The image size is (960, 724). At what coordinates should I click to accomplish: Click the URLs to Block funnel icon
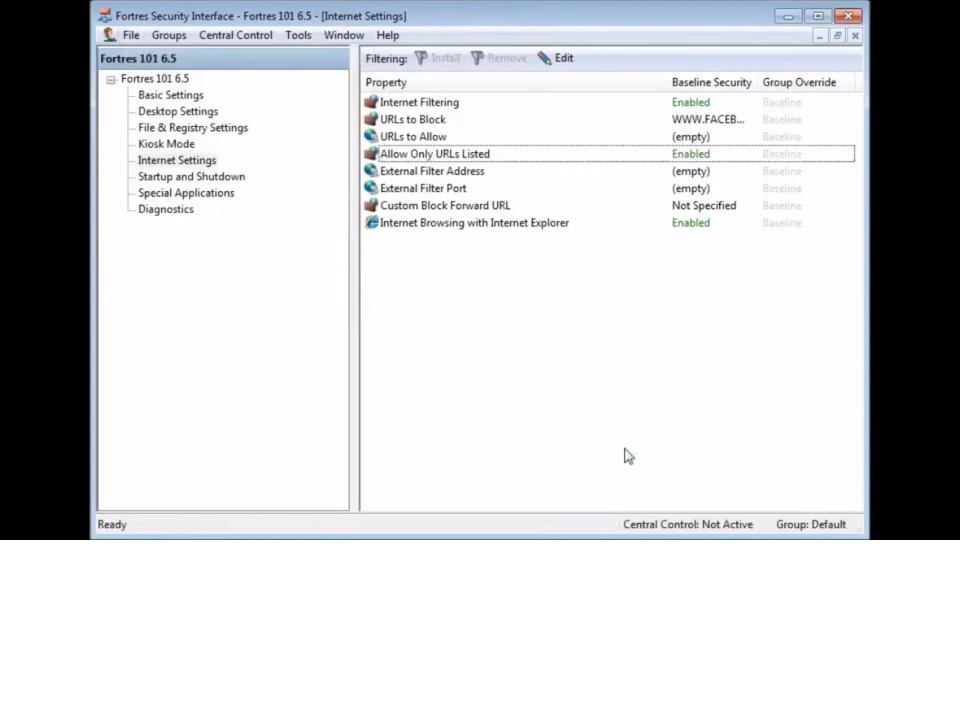tap(372, 119)
